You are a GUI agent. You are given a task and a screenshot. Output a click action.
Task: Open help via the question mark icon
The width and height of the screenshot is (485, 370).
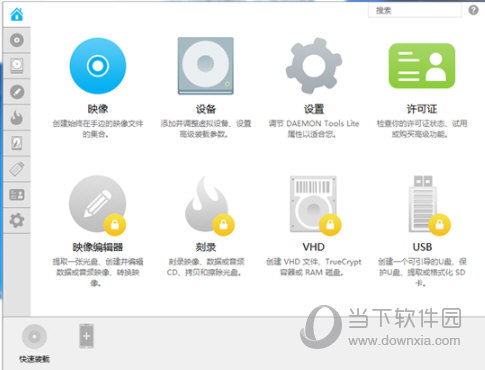click(x=473, y=10)
